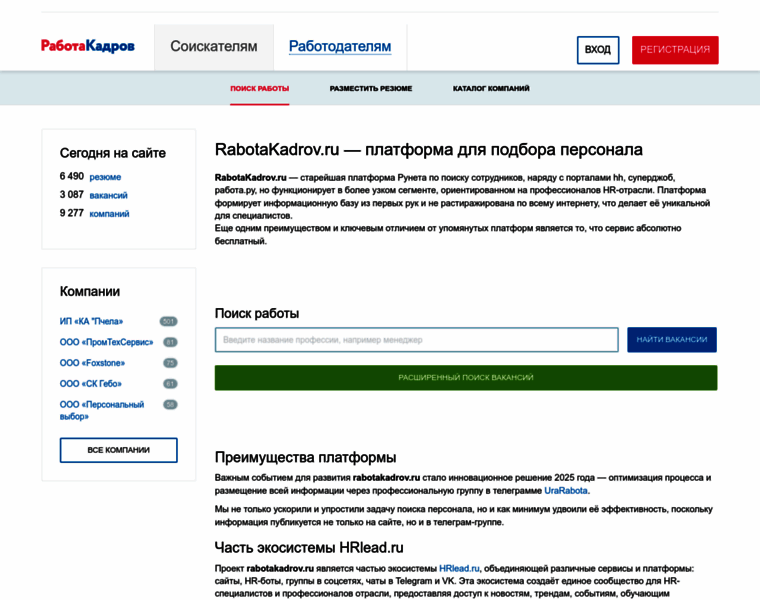Expand РАСШИРЕННЫЙ ПОИСК ВАКАНСИИ advanced search
This screenshot has width=760, height=600.
465,378
